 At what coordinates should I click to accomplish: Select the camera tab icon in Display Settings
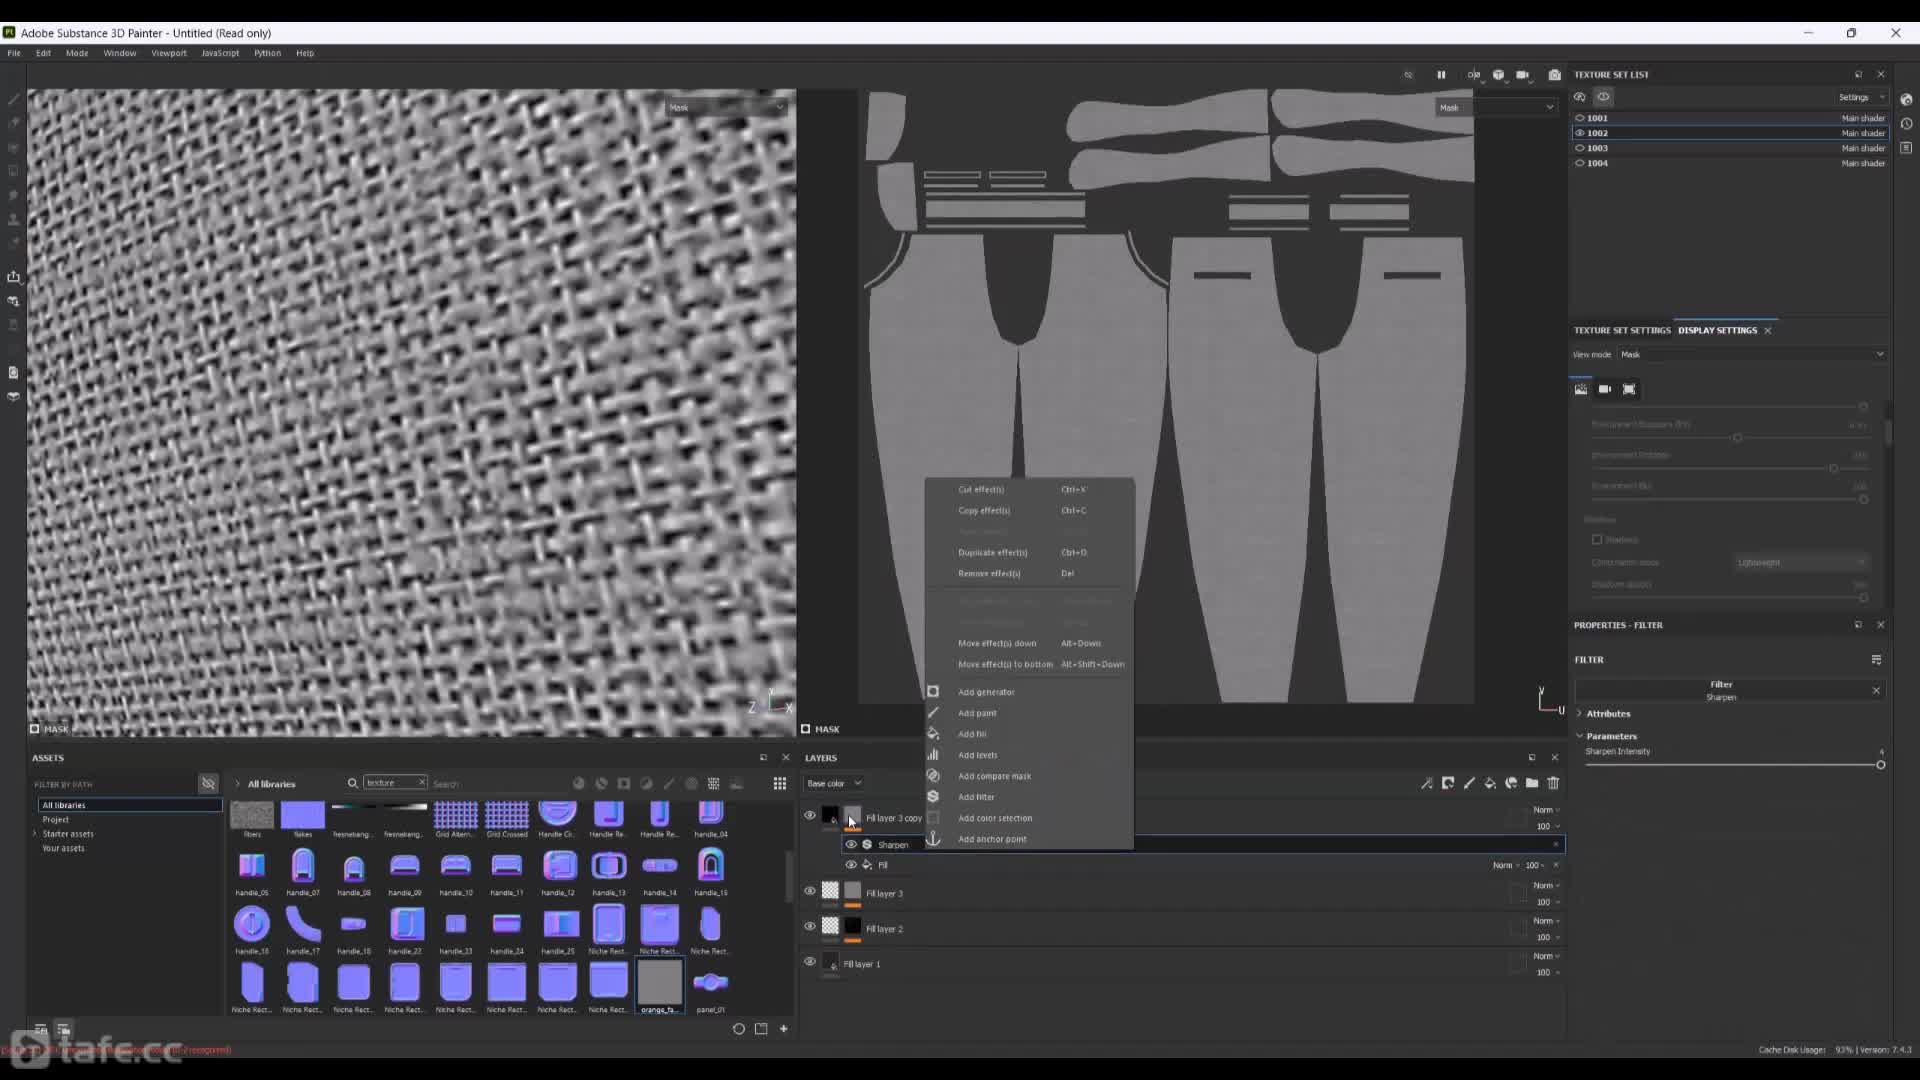1605,389
